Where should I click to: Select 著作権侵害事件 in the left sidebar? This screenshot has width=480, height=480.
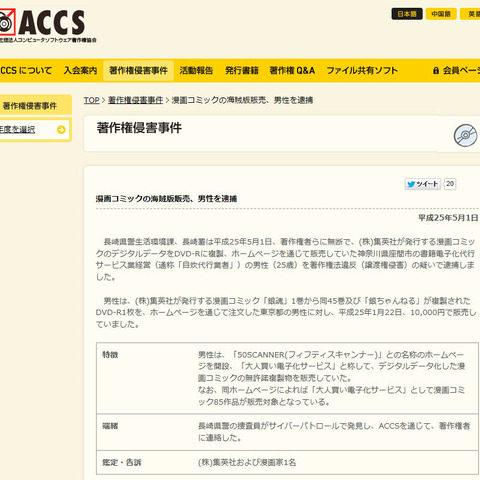click(x=36, y=106)
